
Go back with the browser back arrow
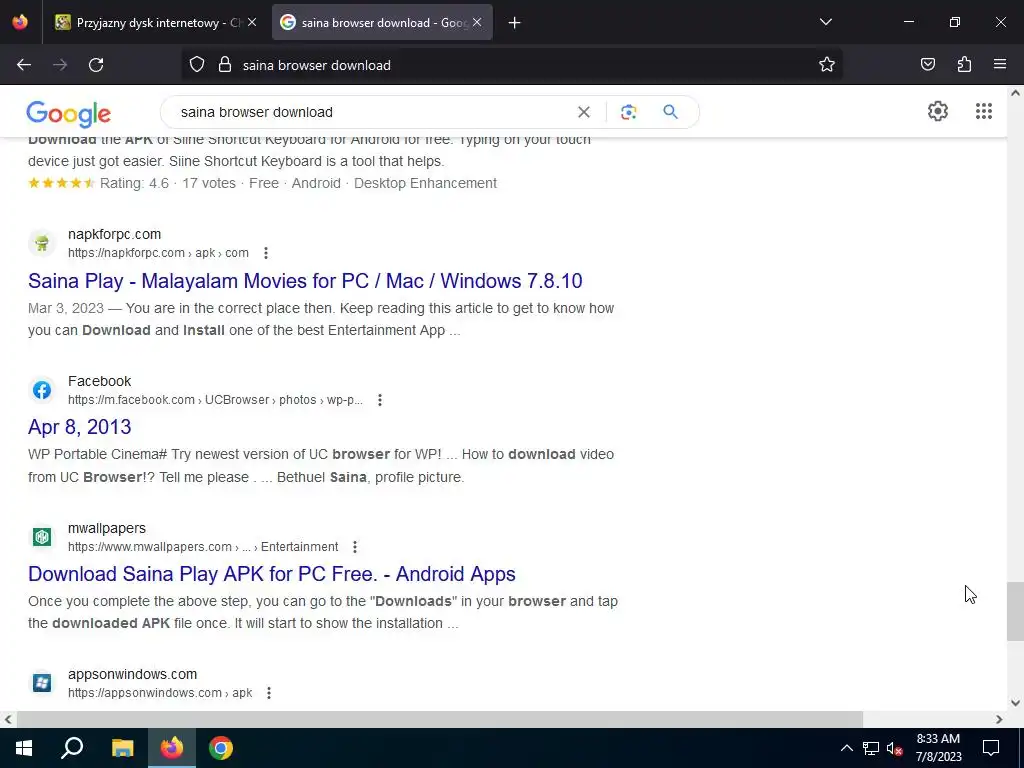pos(24,65)
